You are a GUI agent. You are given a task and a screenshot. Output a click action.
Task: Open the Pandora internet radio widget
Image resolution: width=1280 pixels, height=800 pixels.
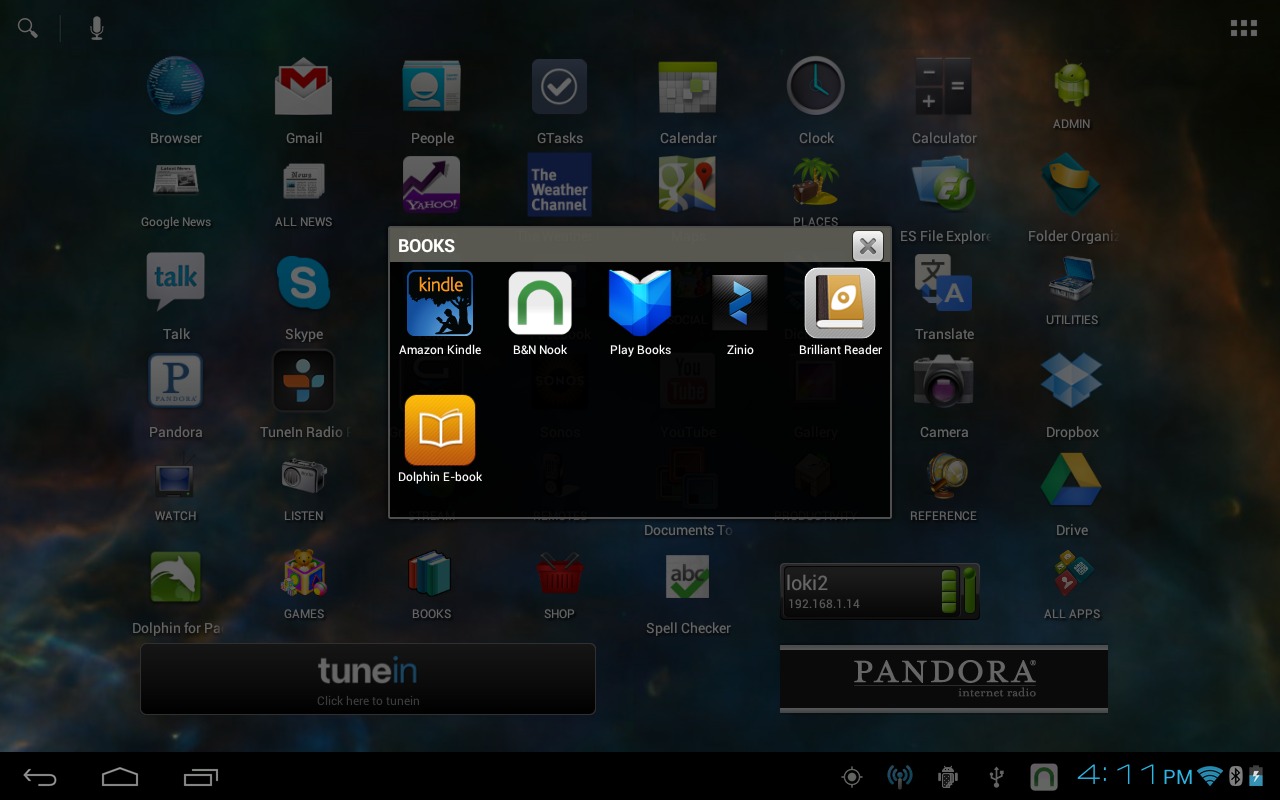pos(944,679)
